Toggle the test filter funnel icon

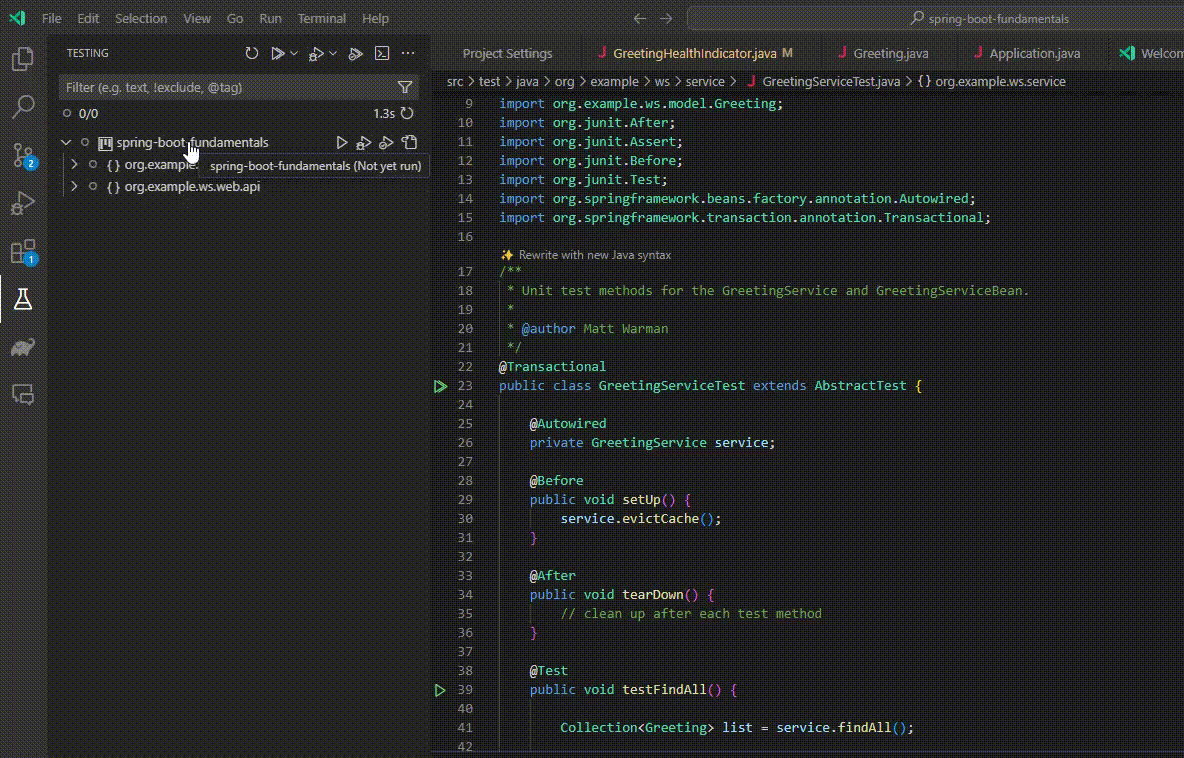point(404,87)
